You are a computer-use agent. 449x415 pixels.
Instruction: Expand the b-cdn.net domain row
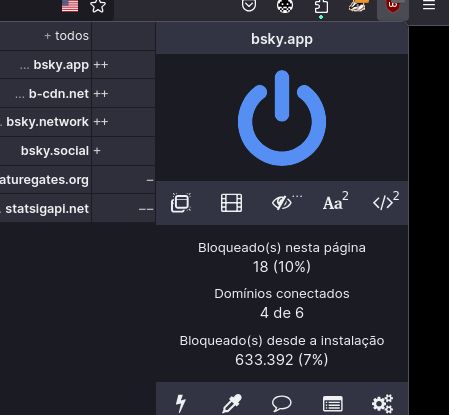point(46,93)
